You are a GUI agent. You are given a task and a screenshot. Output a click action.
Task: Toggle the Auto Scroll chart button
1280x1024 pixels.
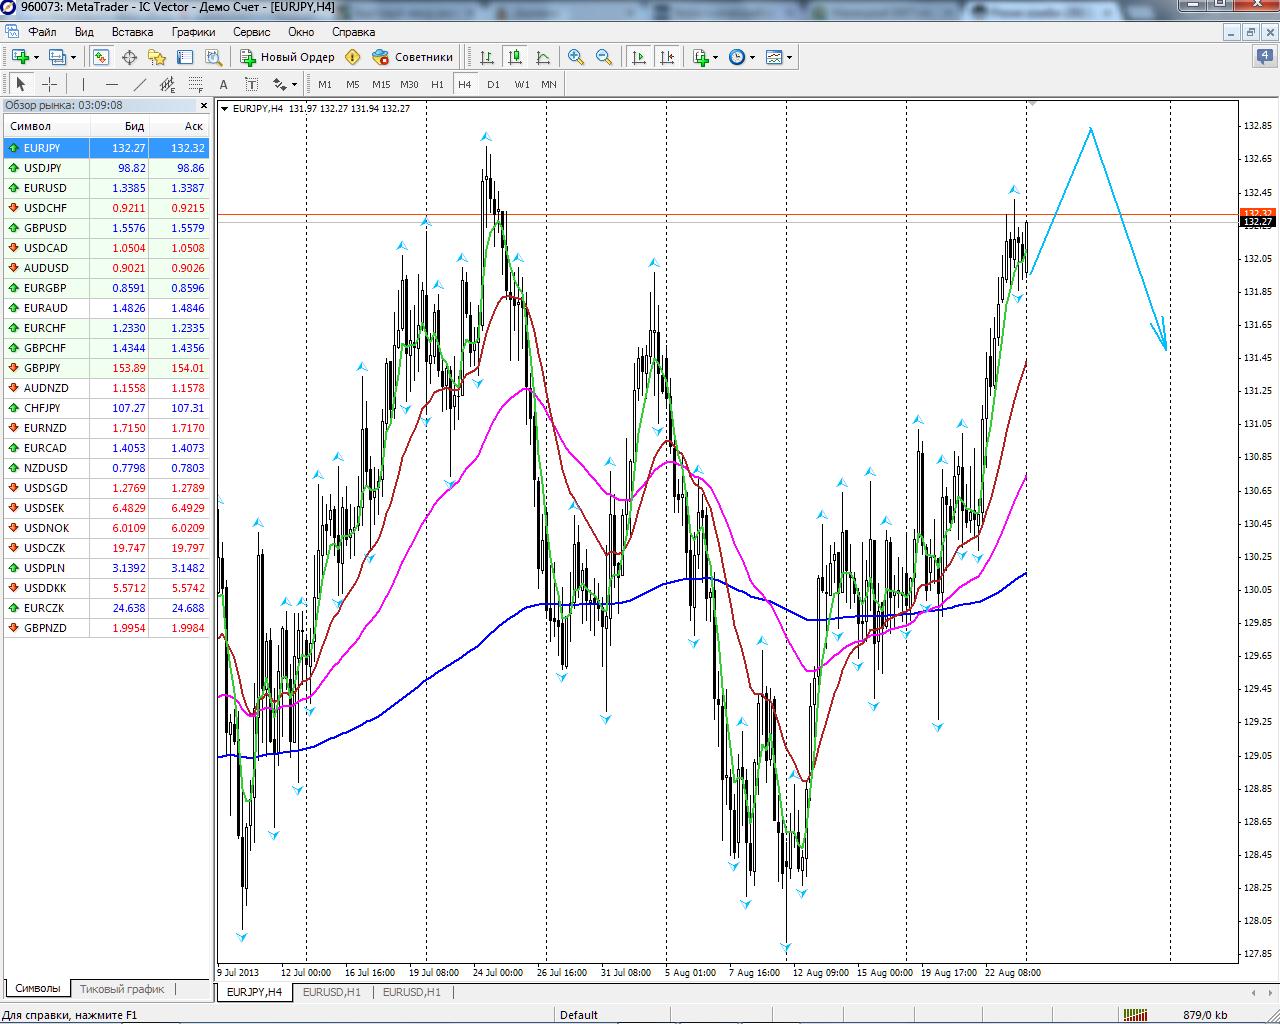639,57
